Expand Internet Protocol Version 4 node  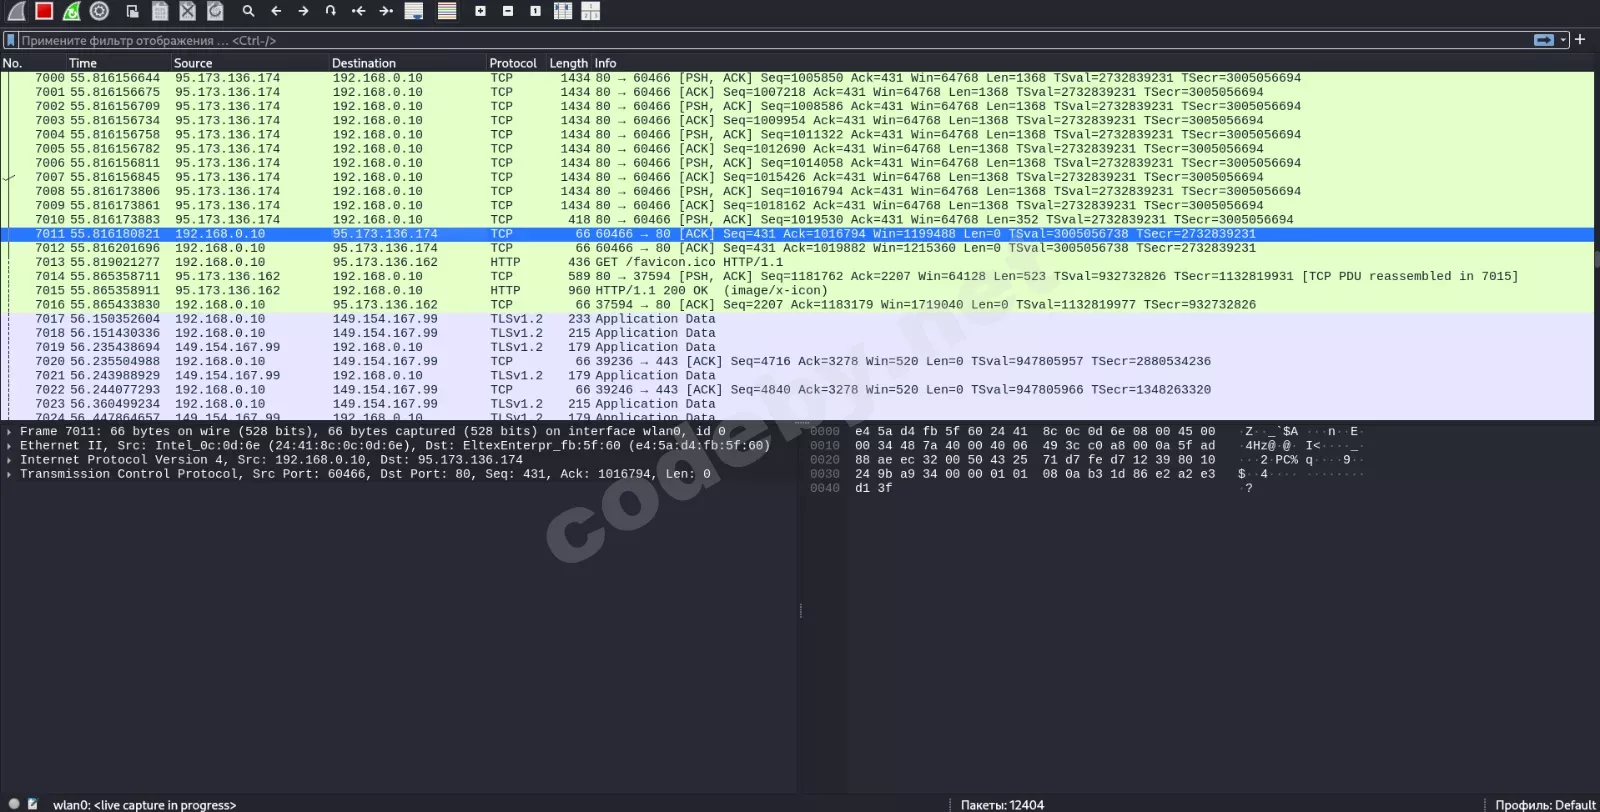9,460
